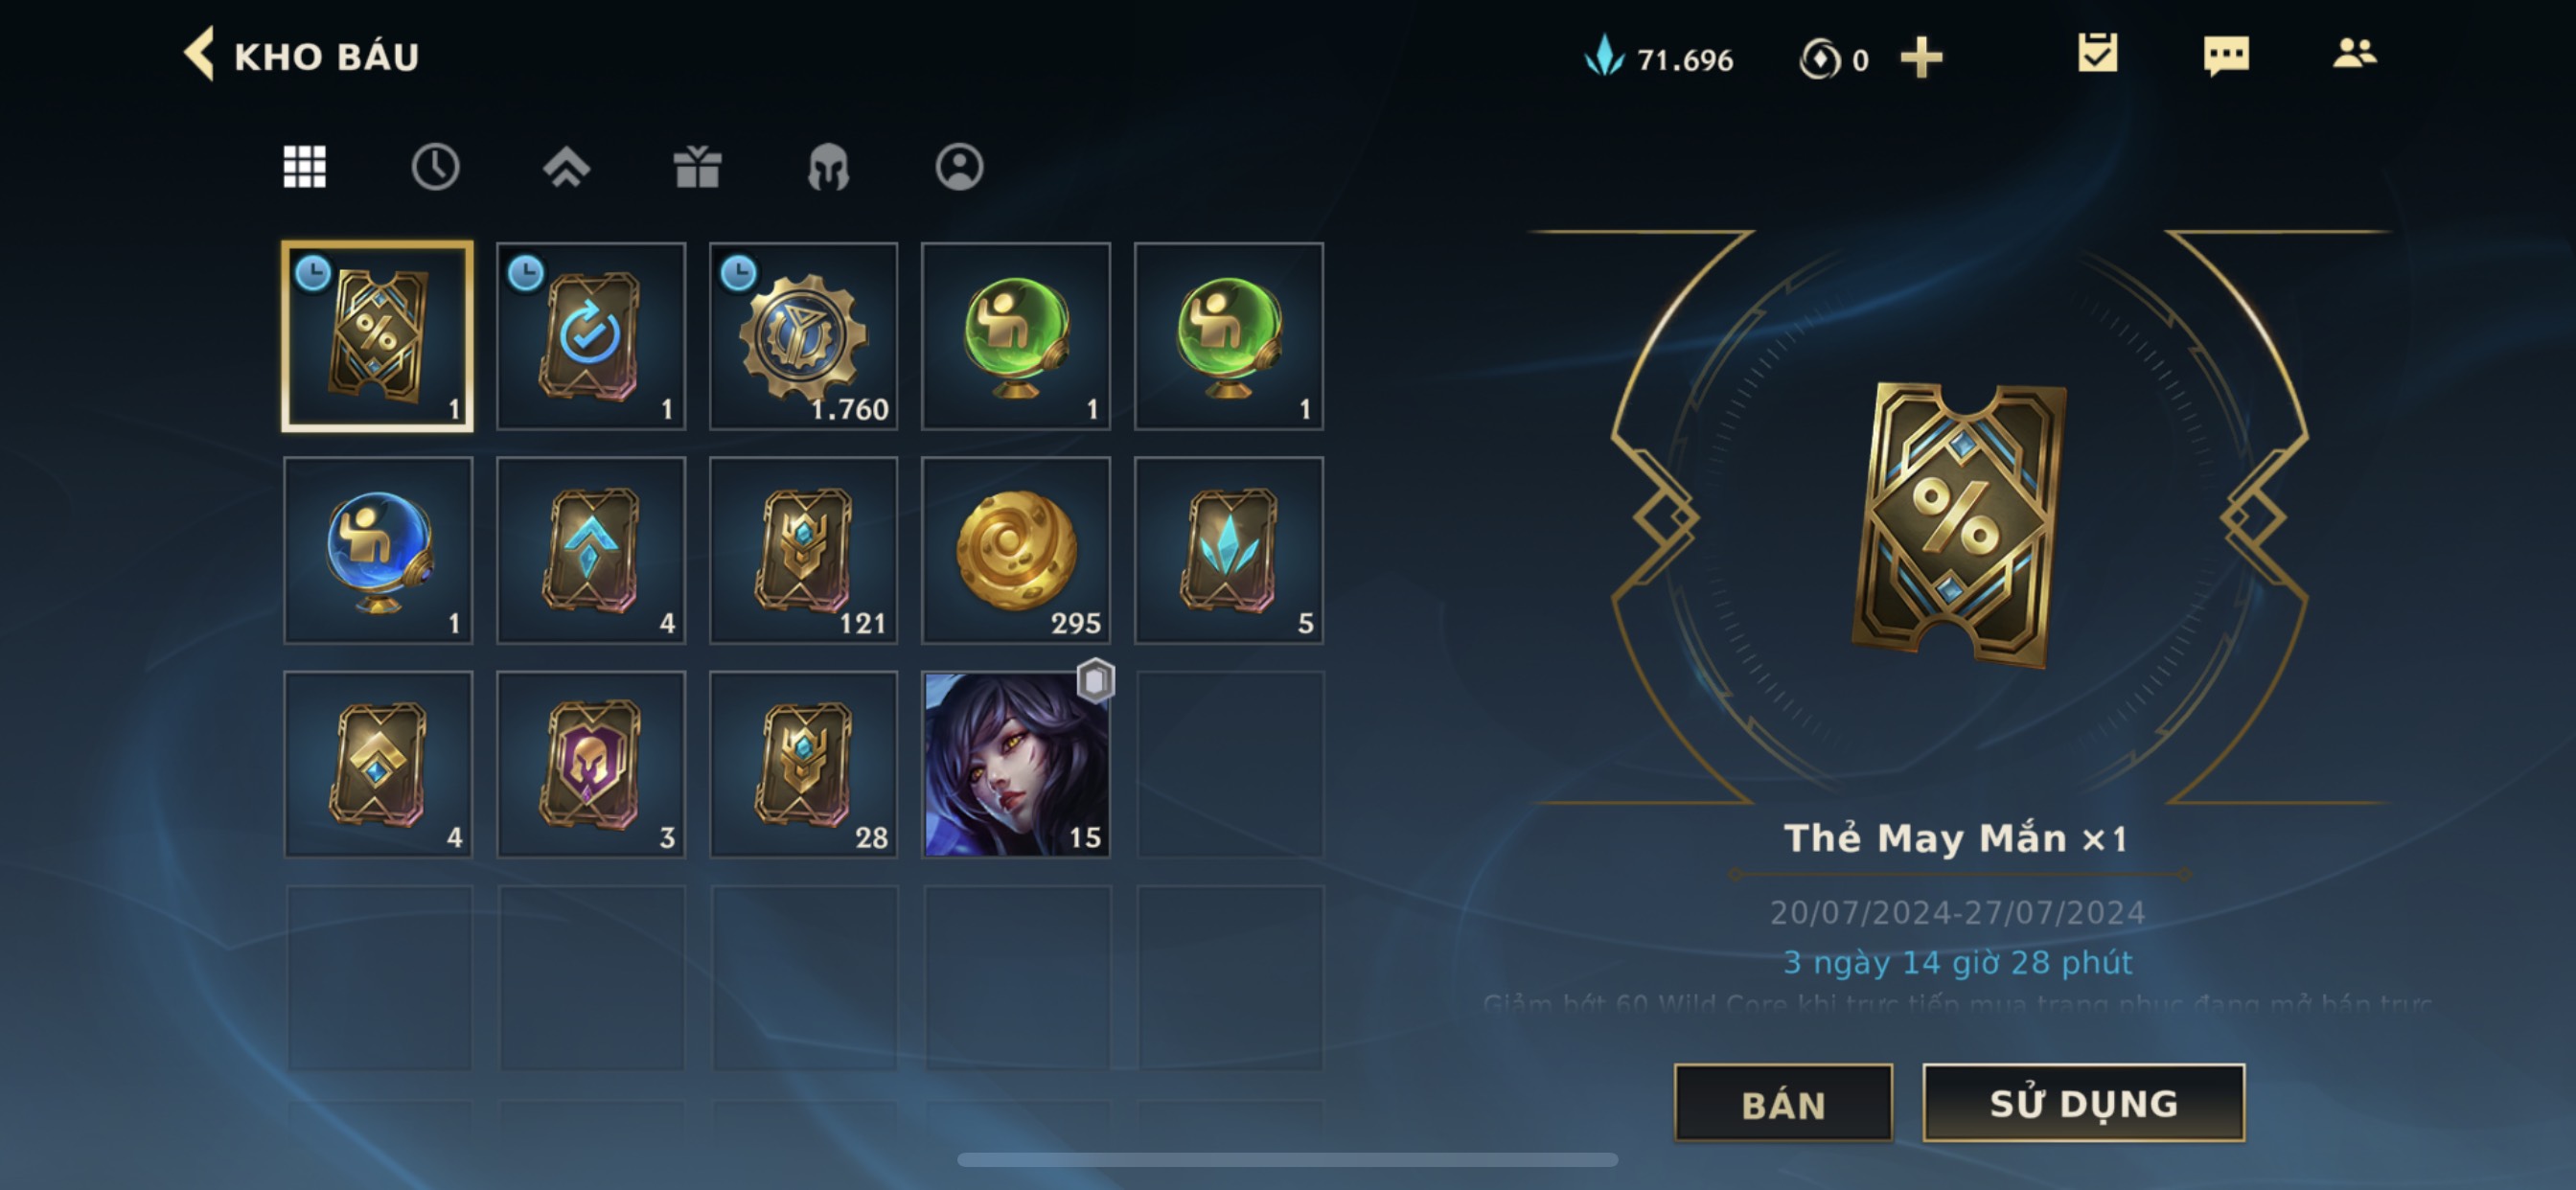The height and width of the screenshot is (1190, 2576).
Task: Choose the purple helmet card with 3
Action: (591, 765)
